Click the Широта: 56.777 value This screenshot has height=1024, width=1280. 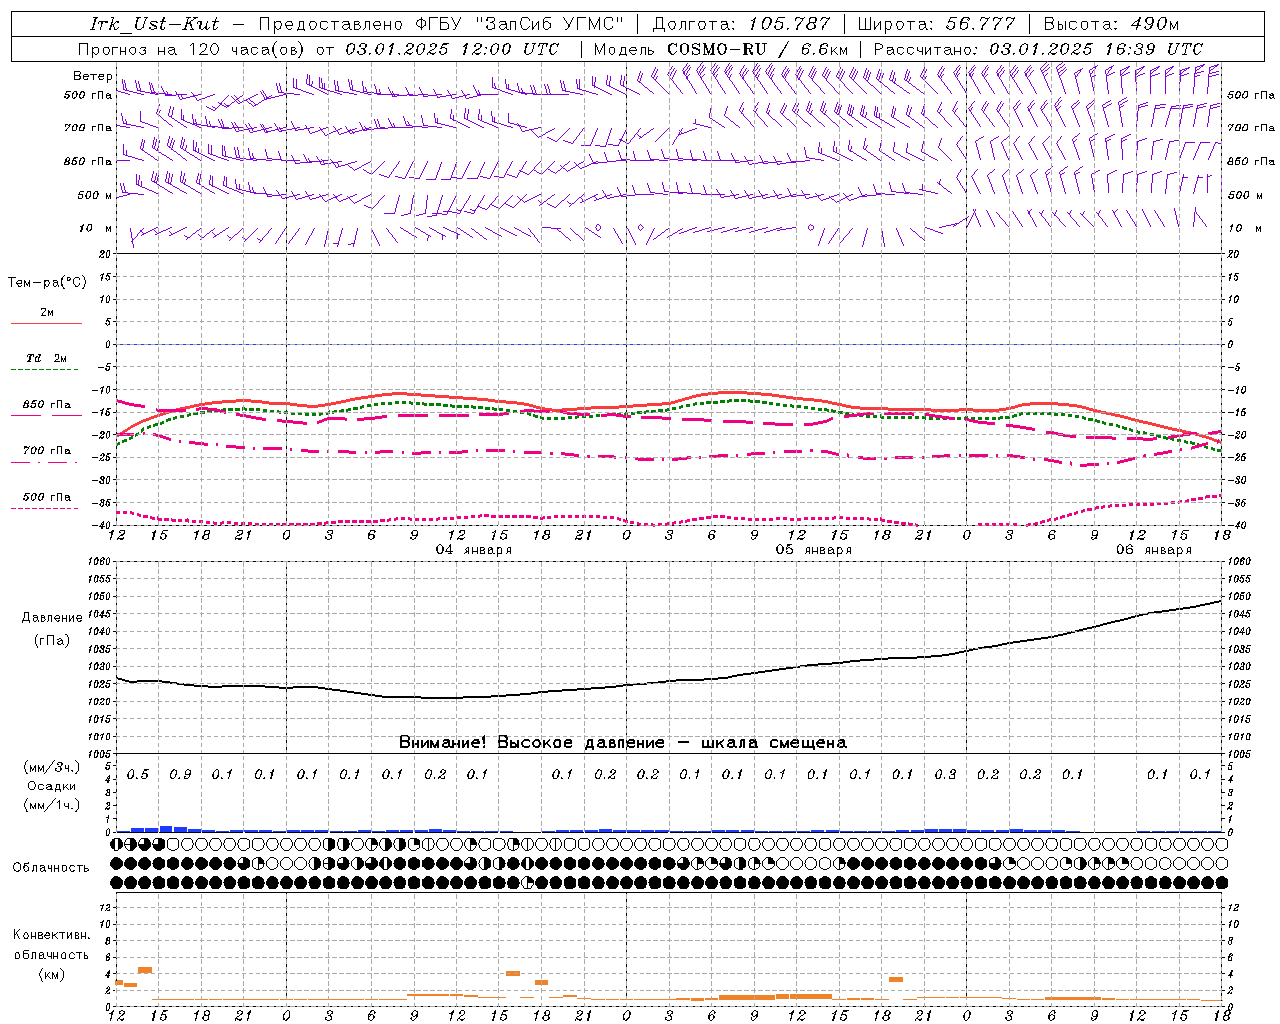(x=936, y=24)
